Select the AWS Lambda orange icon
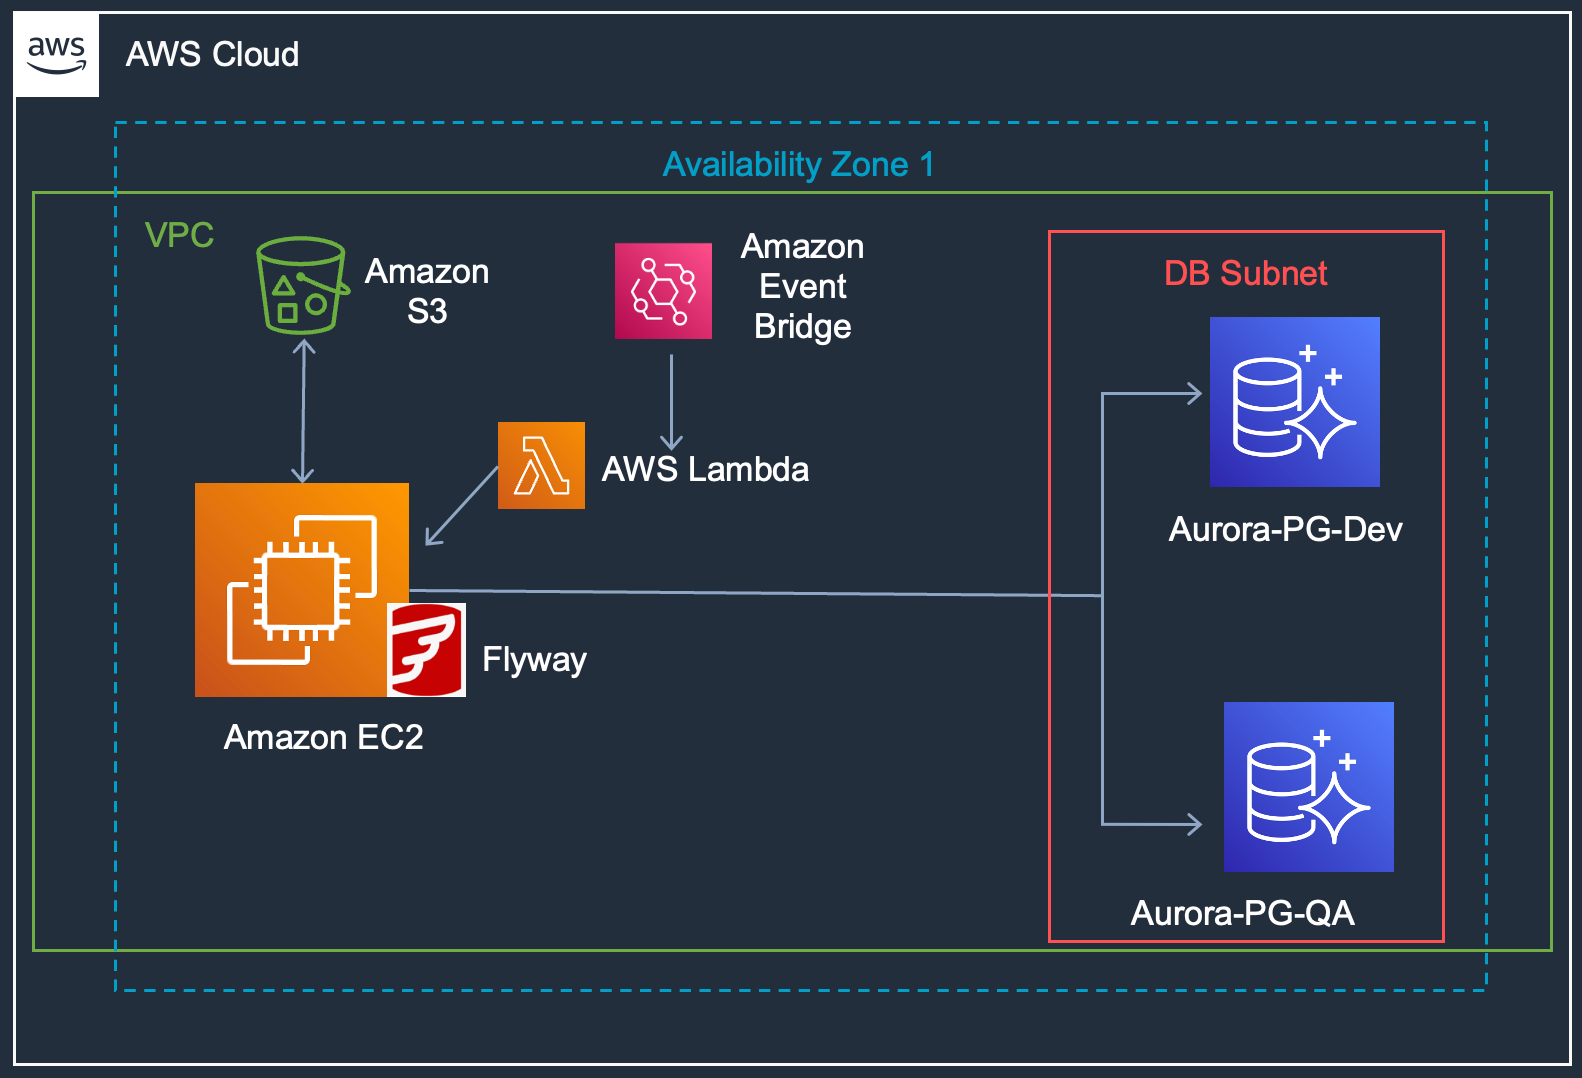Viewport: 1582px width, 1078px height. (x=541, y=465)
